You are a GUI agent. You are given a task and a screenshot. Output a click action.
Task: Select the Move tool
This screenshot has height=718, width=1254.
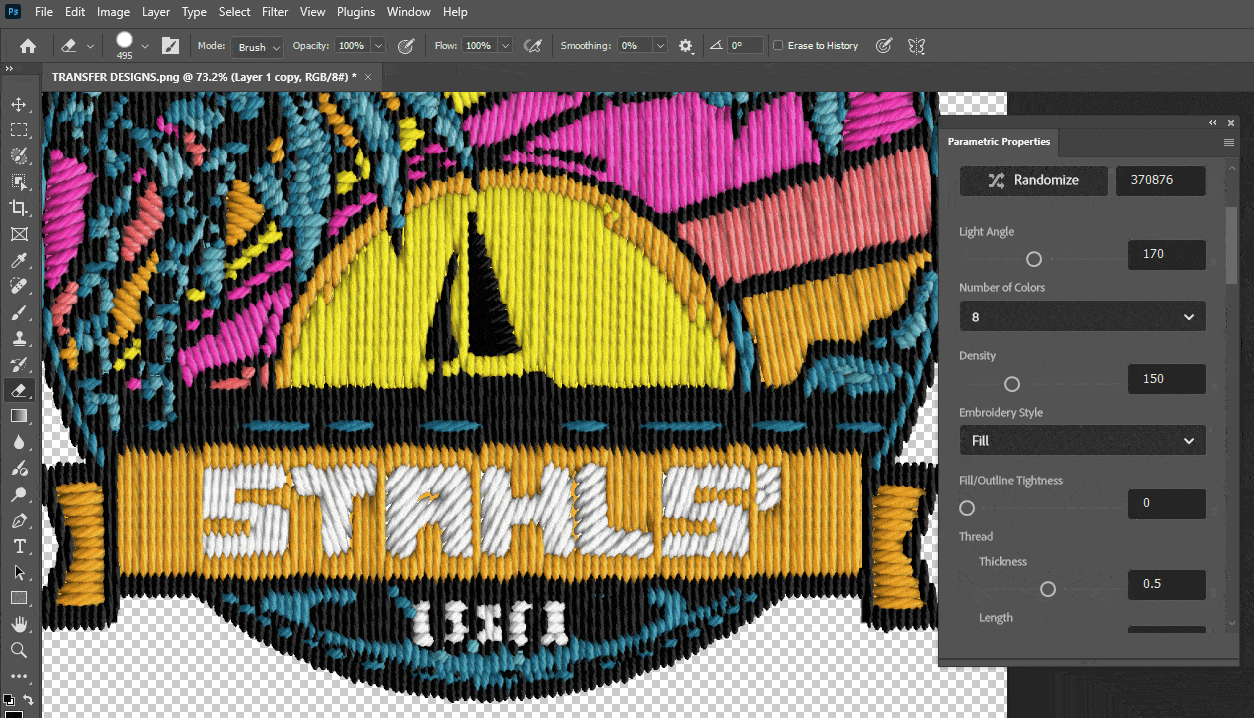coord(19,104)
